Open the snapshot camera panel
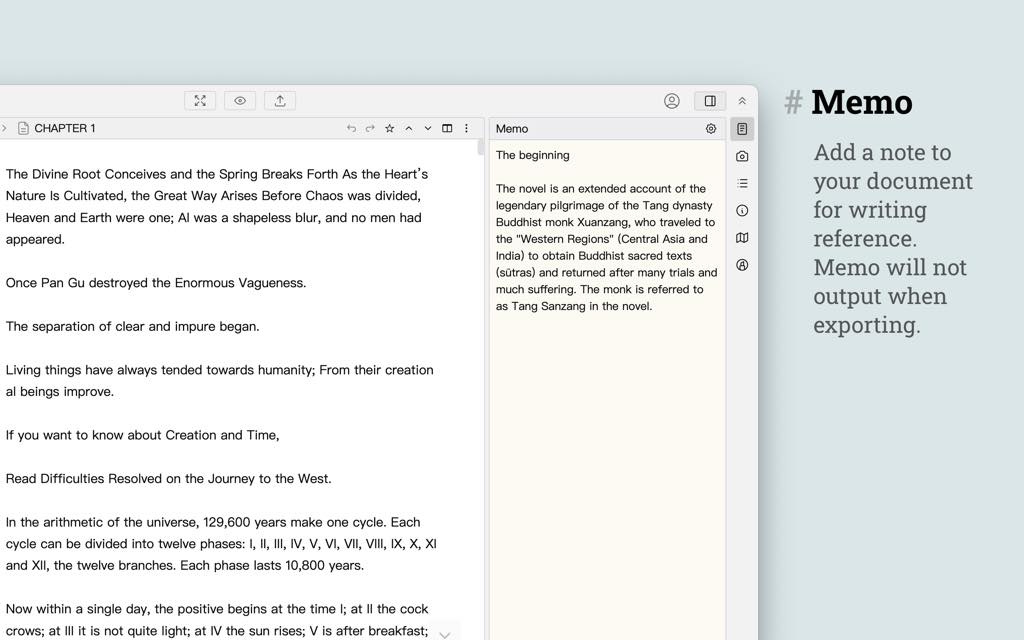The image size is (1024, 640). click(x=742, y=156)
